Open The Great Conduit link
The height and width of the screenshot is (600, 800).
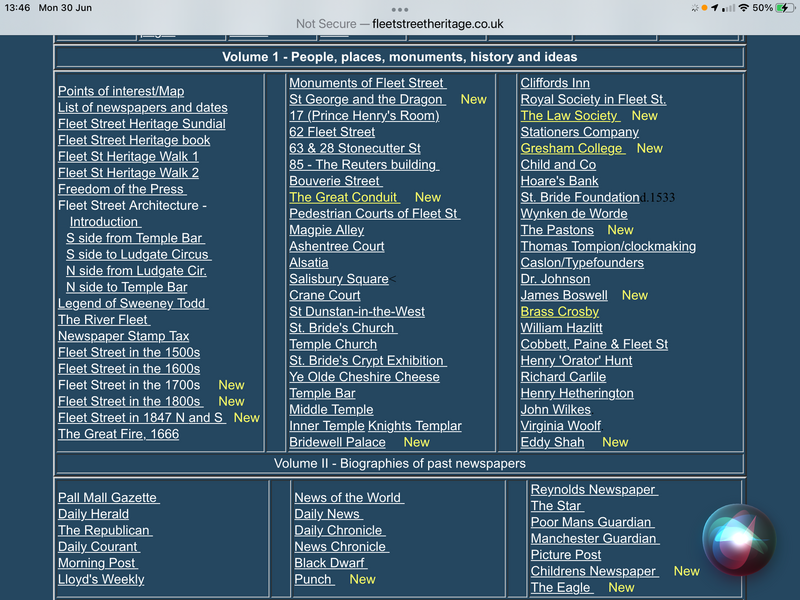[344, 197]
